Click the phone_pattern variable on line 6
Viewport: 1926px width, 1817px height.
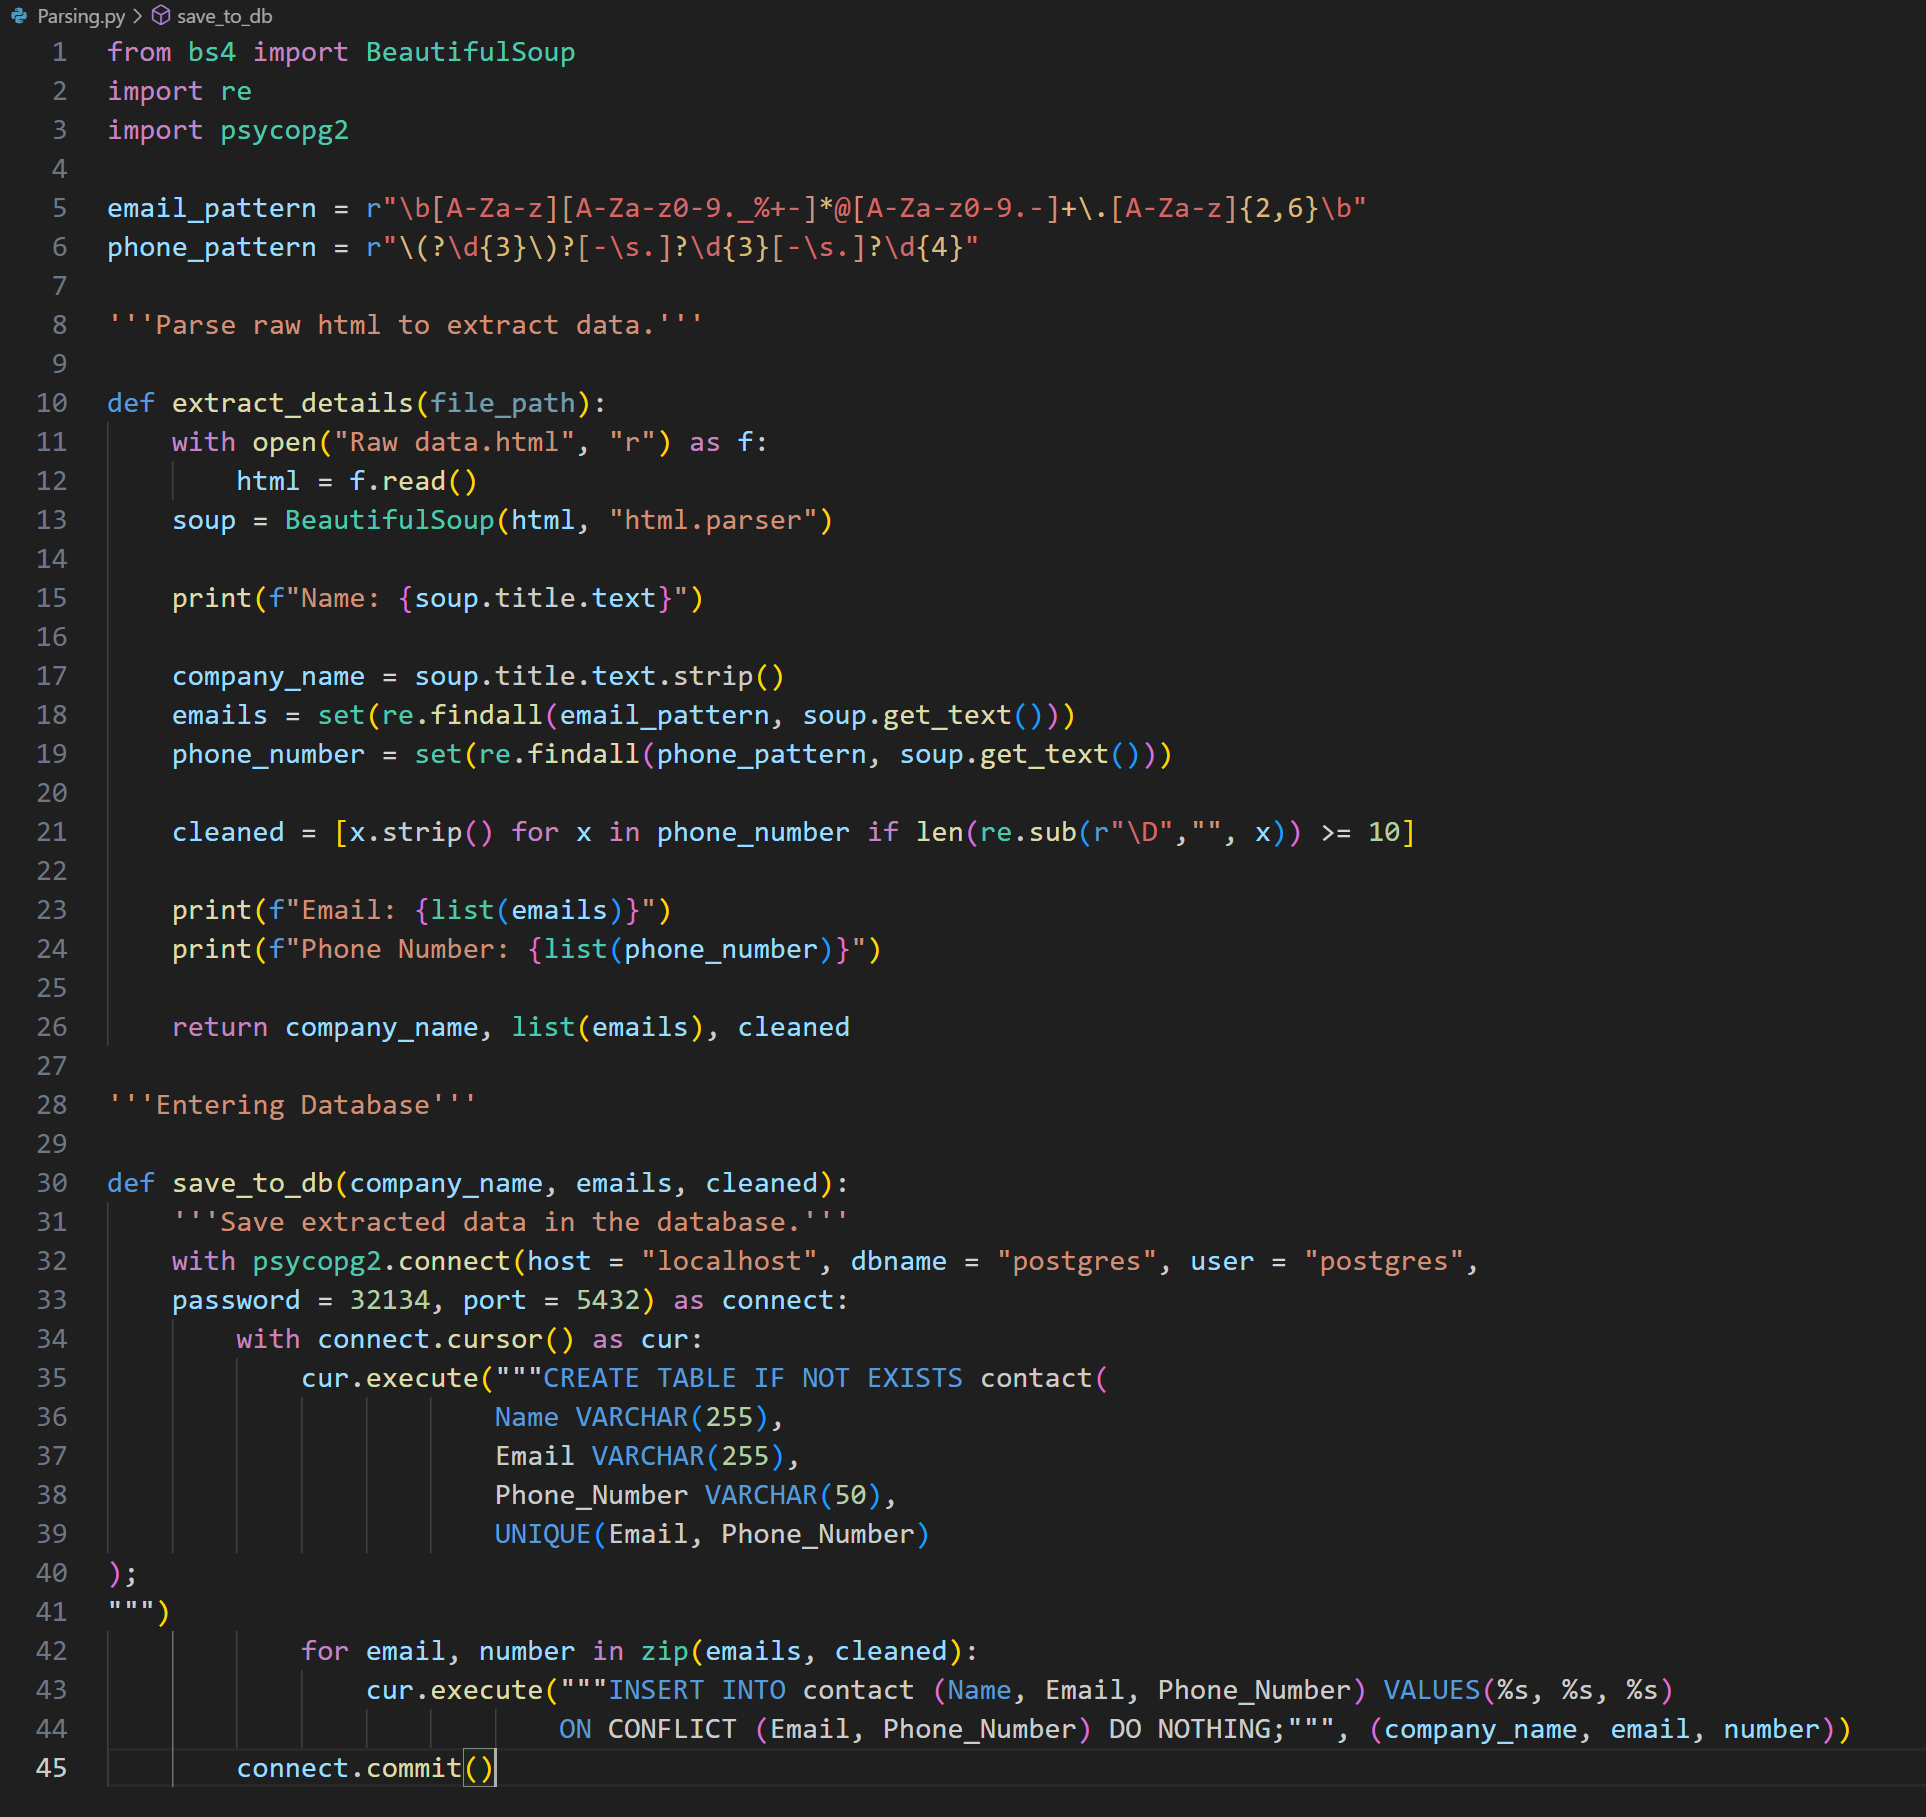[x=211, y=247]
